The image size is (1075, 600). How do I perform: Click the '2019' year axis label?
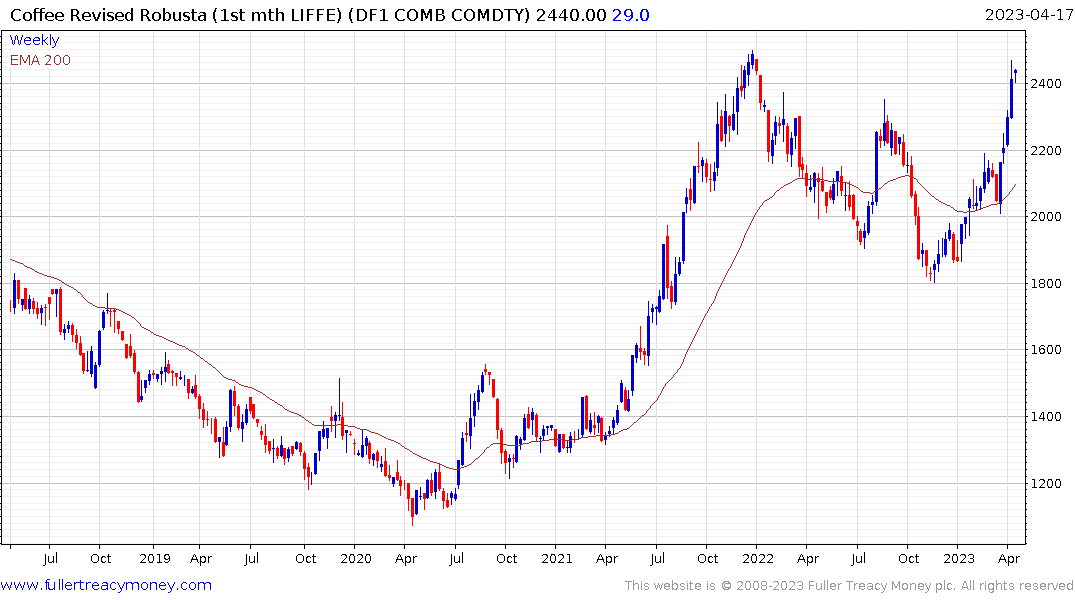(x=155, y=558)
